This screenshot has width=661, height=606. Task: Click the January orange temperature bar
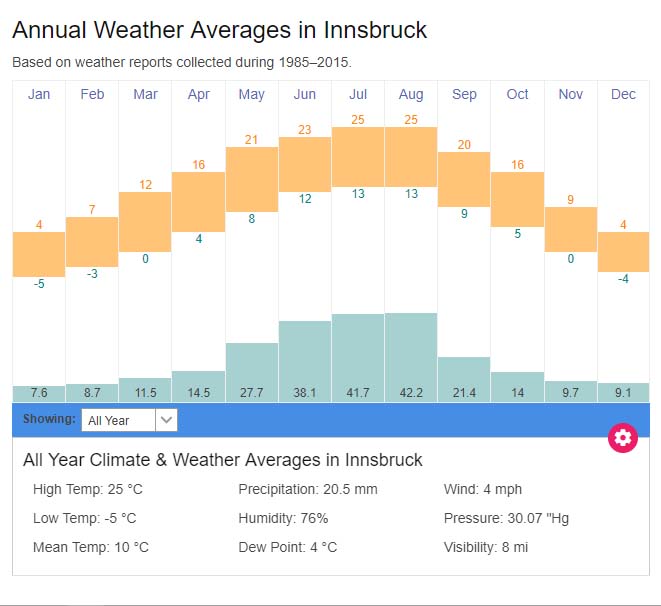pyautogui.click(x=39, y=254)
